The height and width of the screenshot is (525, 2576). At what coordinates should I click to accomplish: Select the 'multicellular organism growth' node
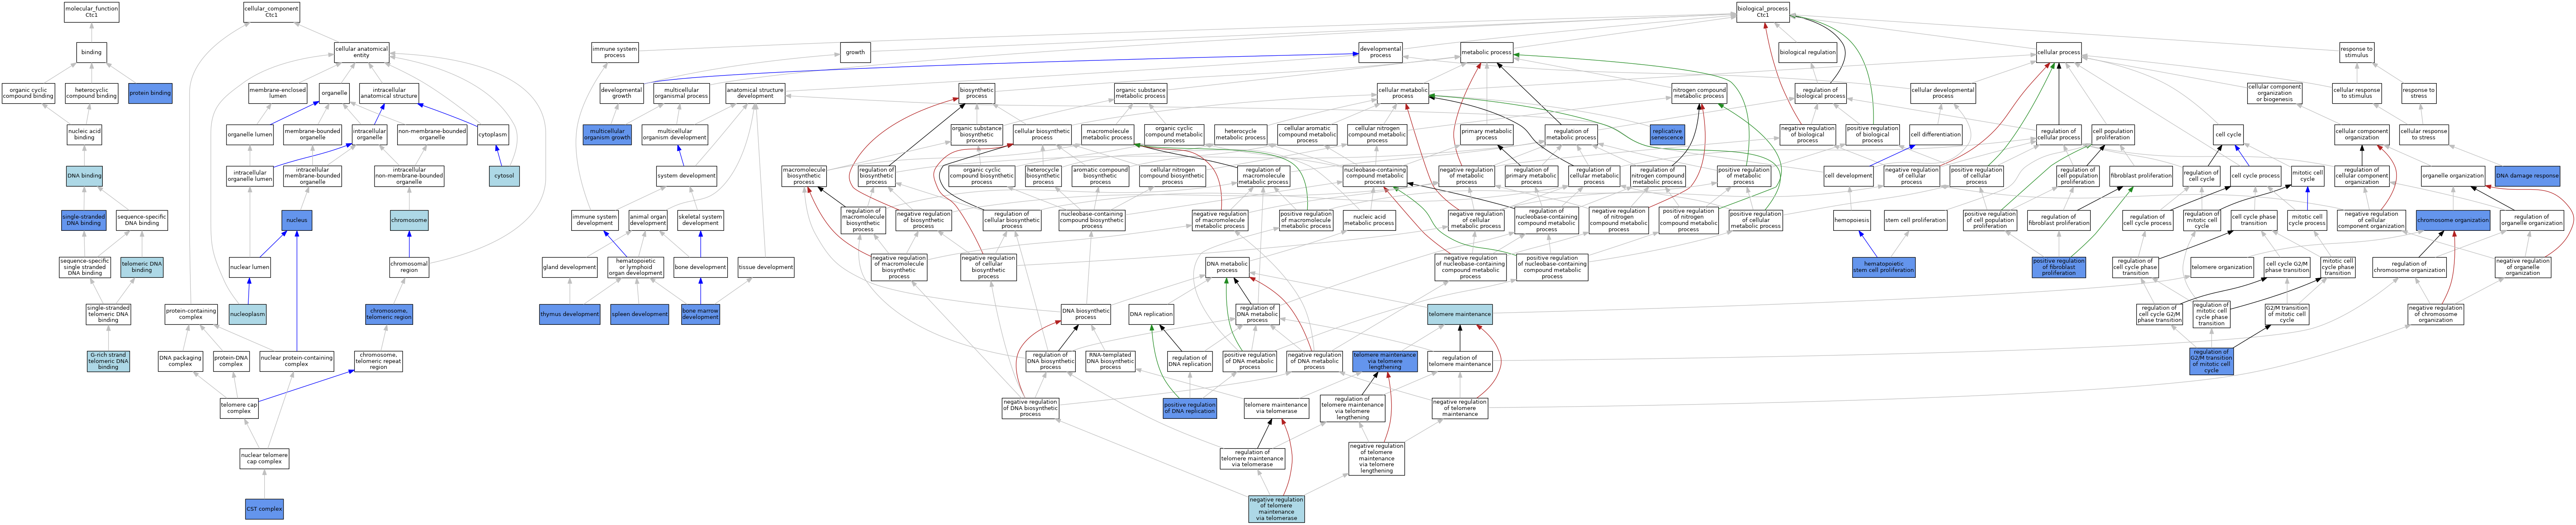(x=607, y=135)
